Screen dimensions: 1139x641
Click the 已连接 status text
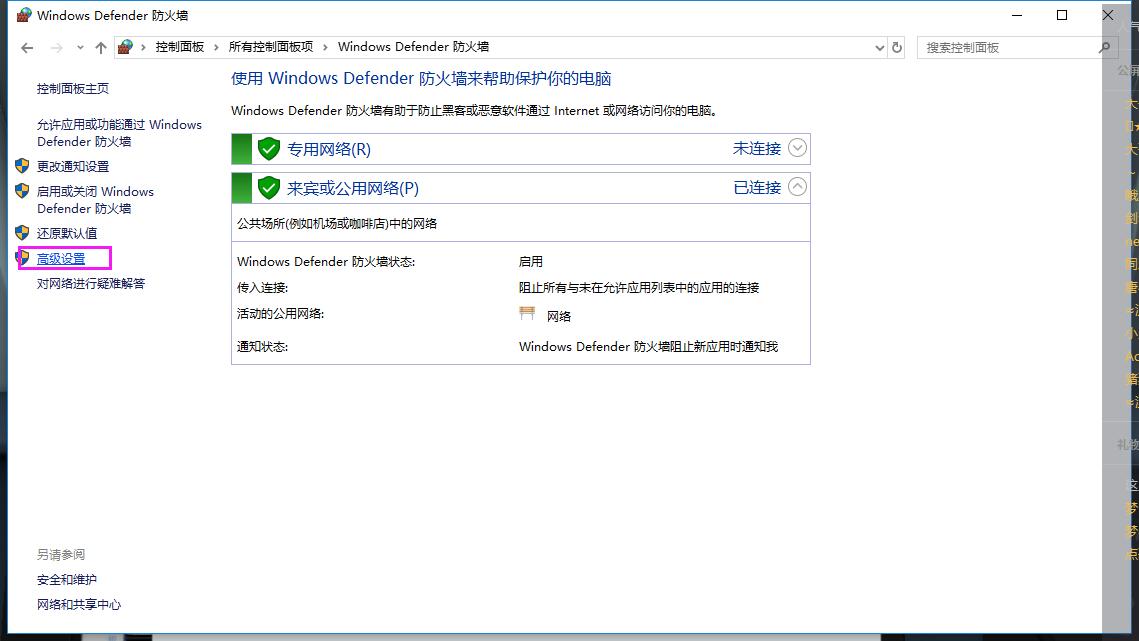[x=757, y=188]
